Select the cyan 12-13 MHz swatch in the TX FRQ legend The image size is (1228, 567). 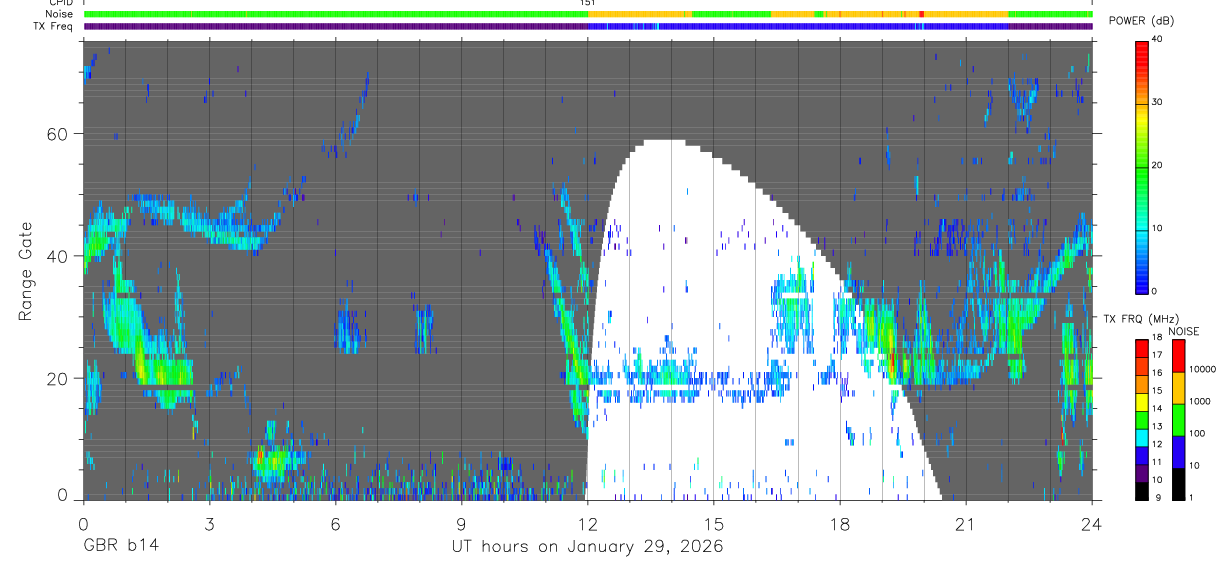[1143, 438]
